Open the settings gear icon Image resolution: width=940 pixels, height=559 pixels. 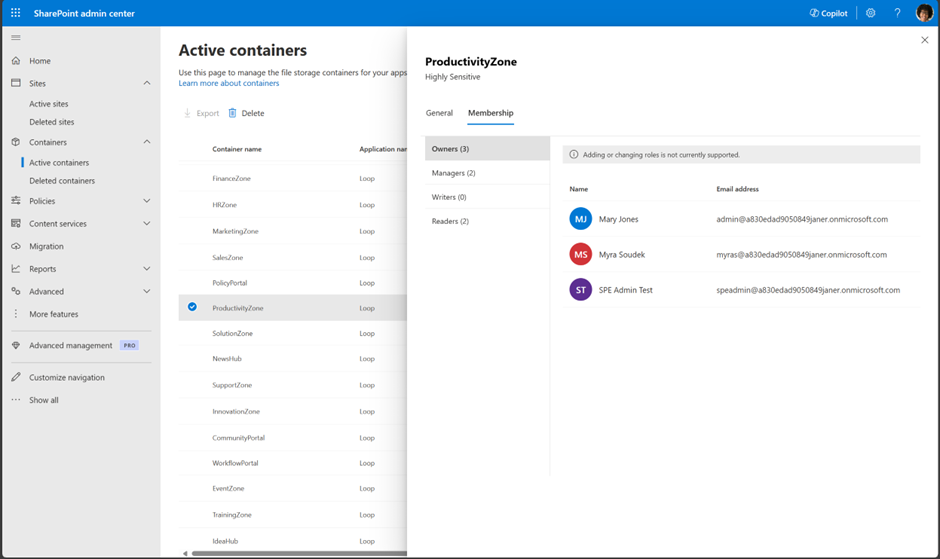[870, 13]
